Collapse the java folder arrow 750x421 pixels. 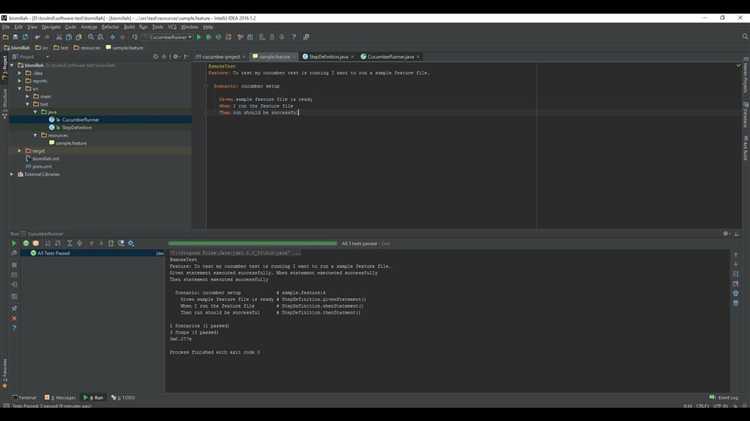pos(35,112)
